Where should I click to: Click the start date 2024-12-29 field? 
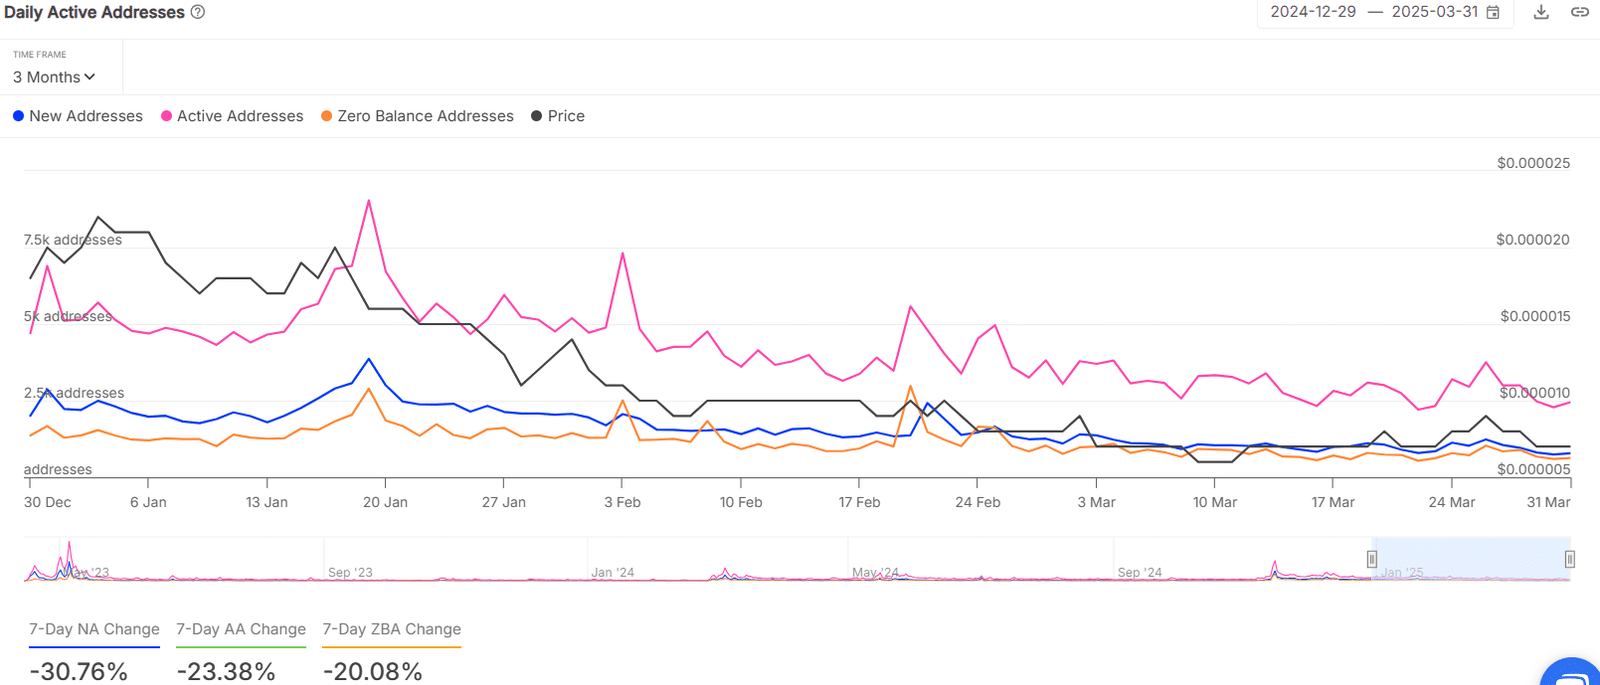1313,12
